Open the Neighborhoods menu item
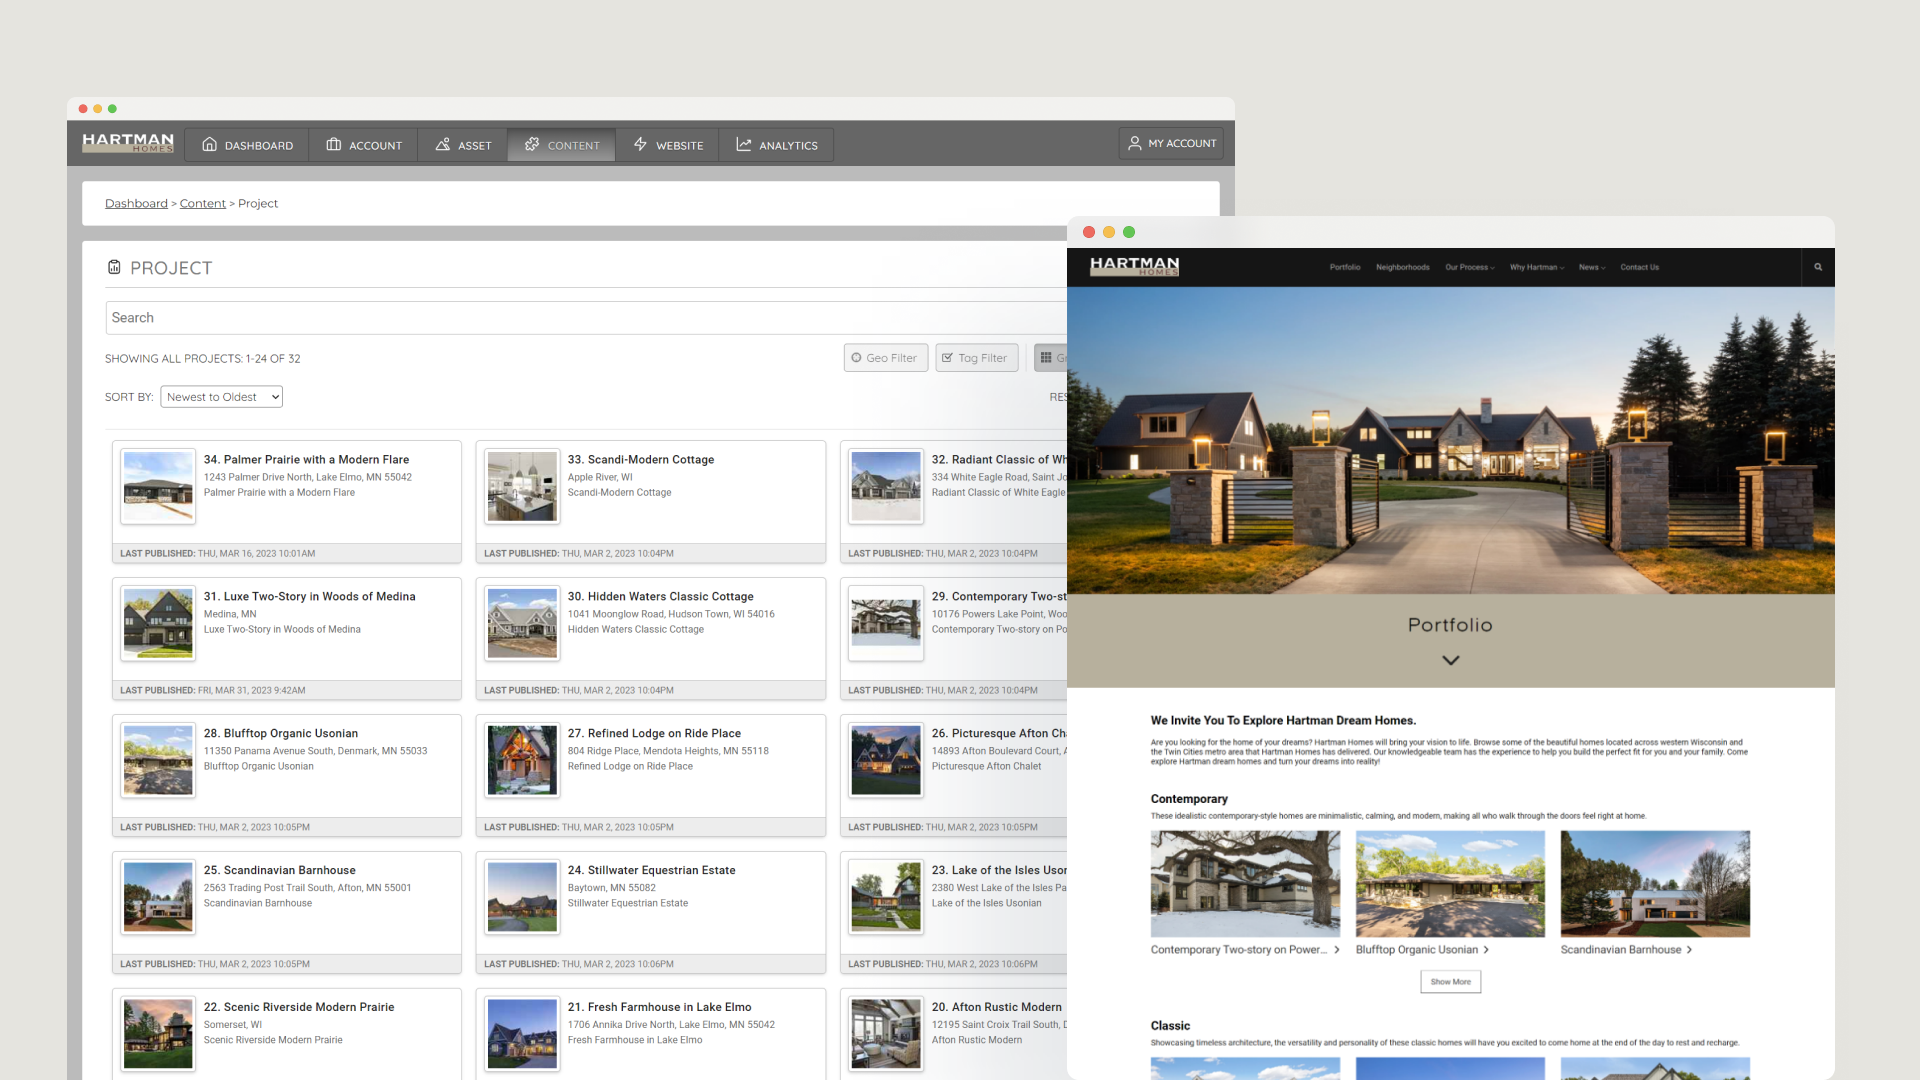1920x1080 pixels. 1402,267
